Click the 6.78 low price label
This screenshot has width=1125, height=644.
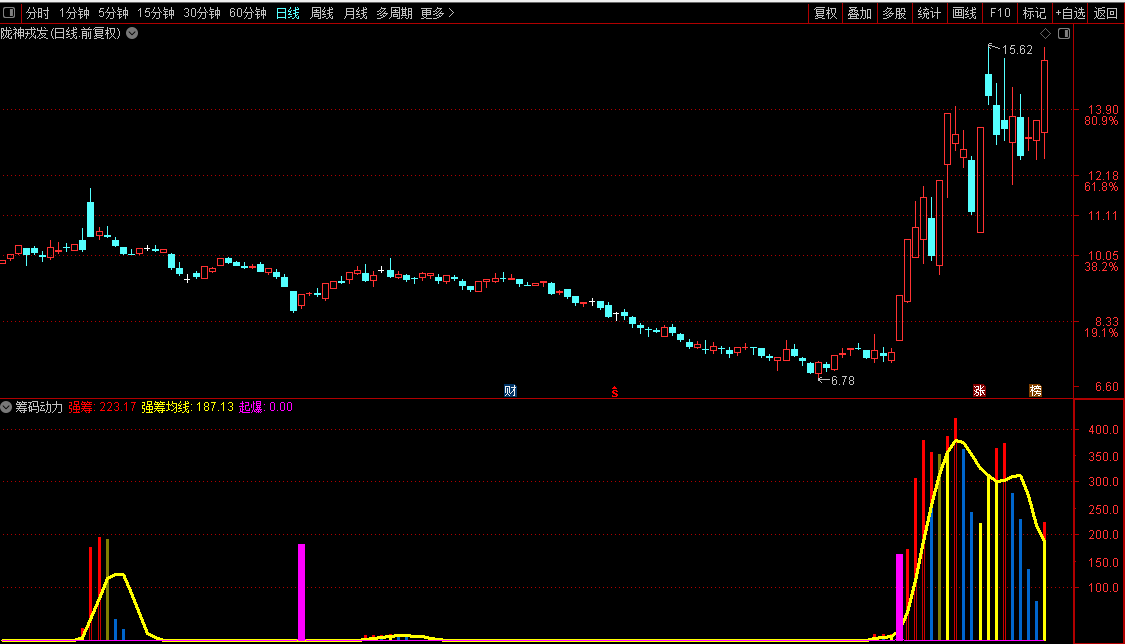[x=842, y=381]
